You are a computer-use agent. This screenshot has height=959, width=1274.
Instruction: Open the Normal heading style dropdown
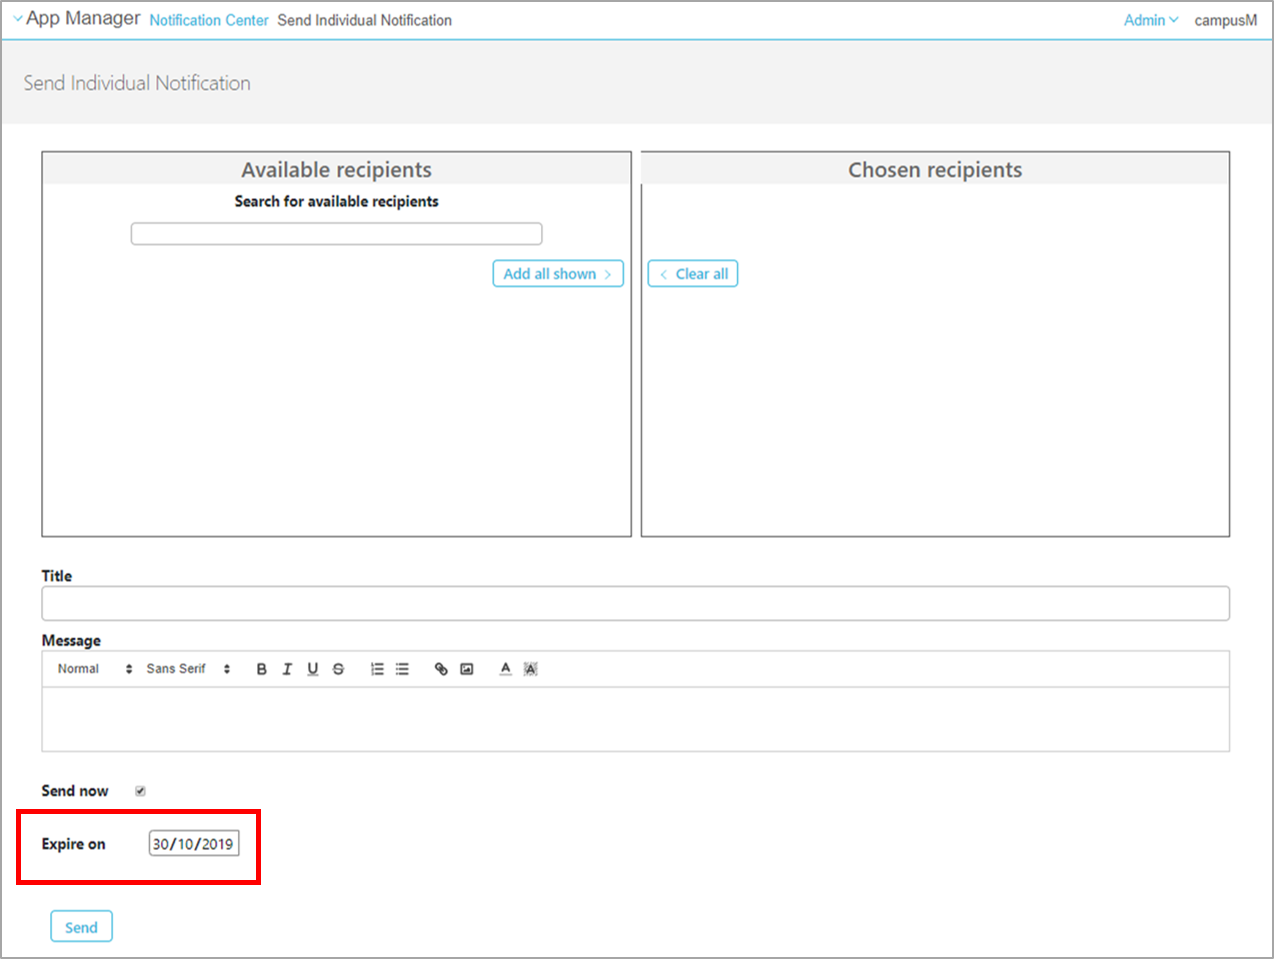[95, 669]
